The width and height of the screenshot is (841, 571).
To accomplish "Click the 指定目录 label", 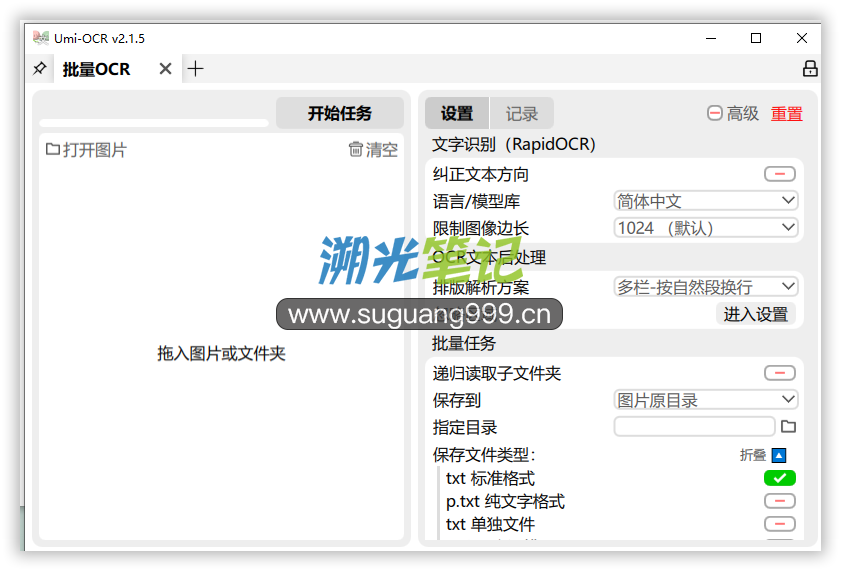I will [464, 427].
